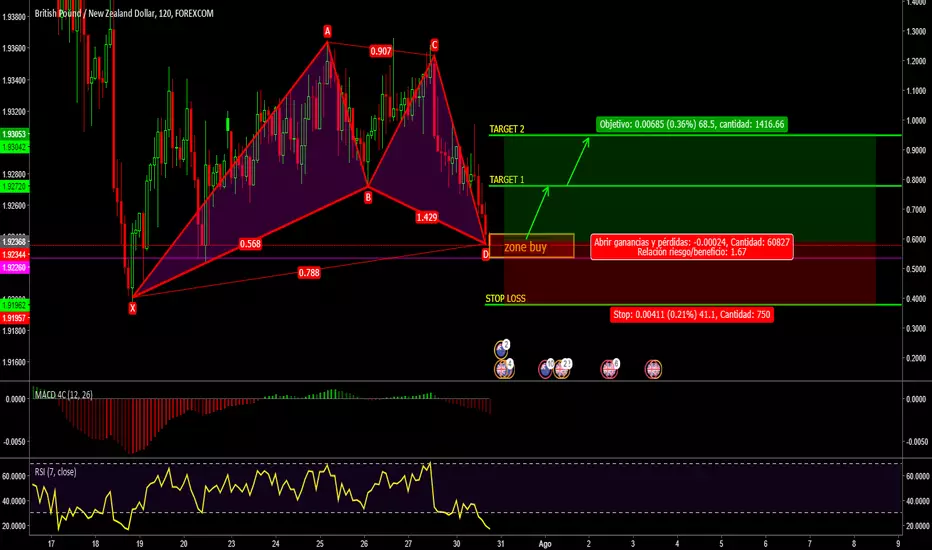Viewport: 932px width, 550px height.
Task: Select the TARGET 2 text label
Action: (x=506, y=129)
